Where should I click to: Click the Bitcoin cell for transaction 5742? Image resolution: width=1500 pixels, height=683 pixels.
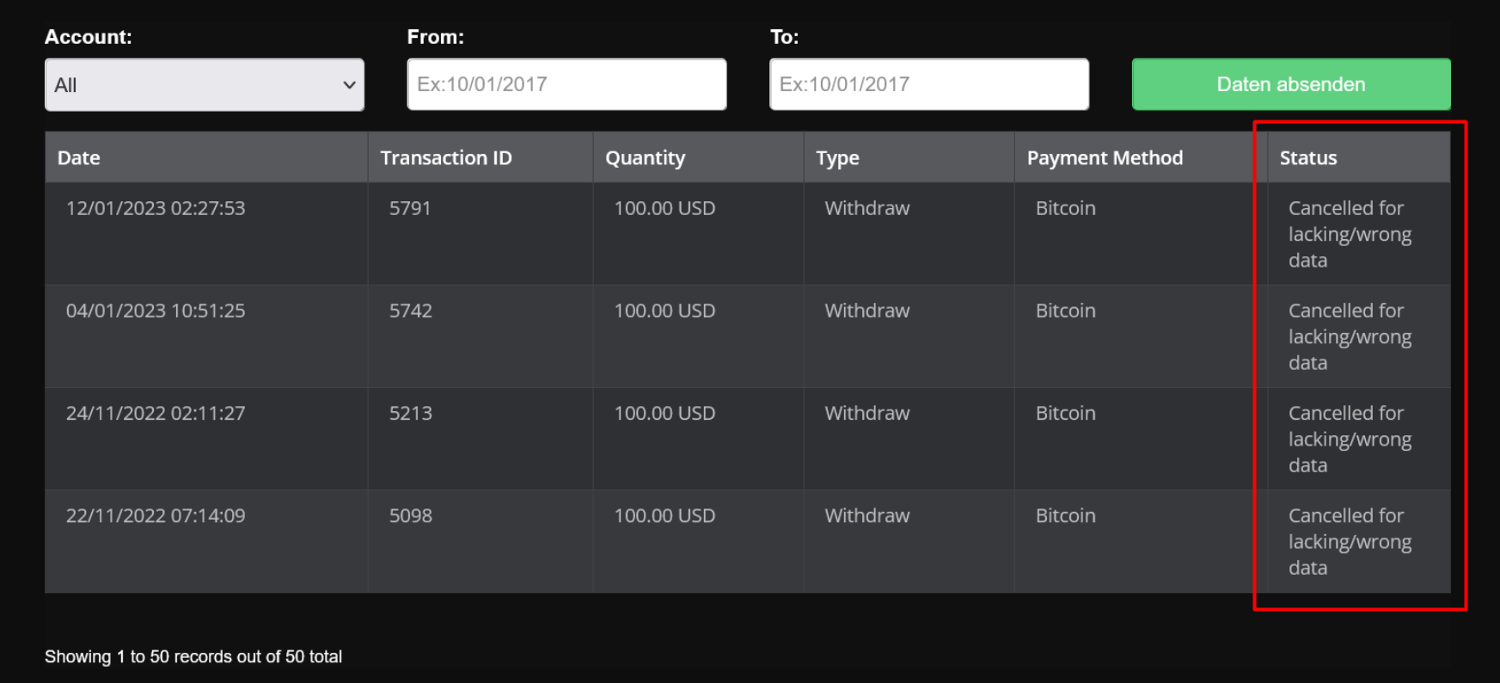[1065, 311]
